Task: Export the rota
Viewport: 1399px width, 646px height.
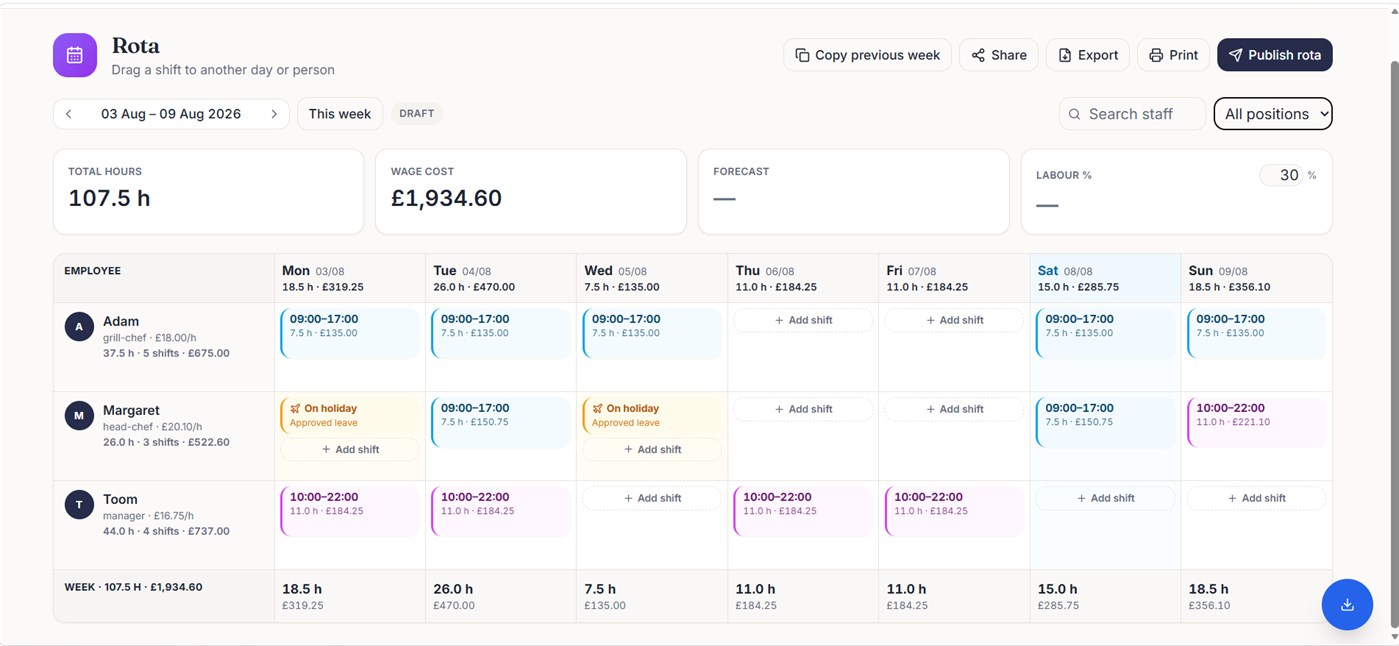Action: click(1088, 55)
